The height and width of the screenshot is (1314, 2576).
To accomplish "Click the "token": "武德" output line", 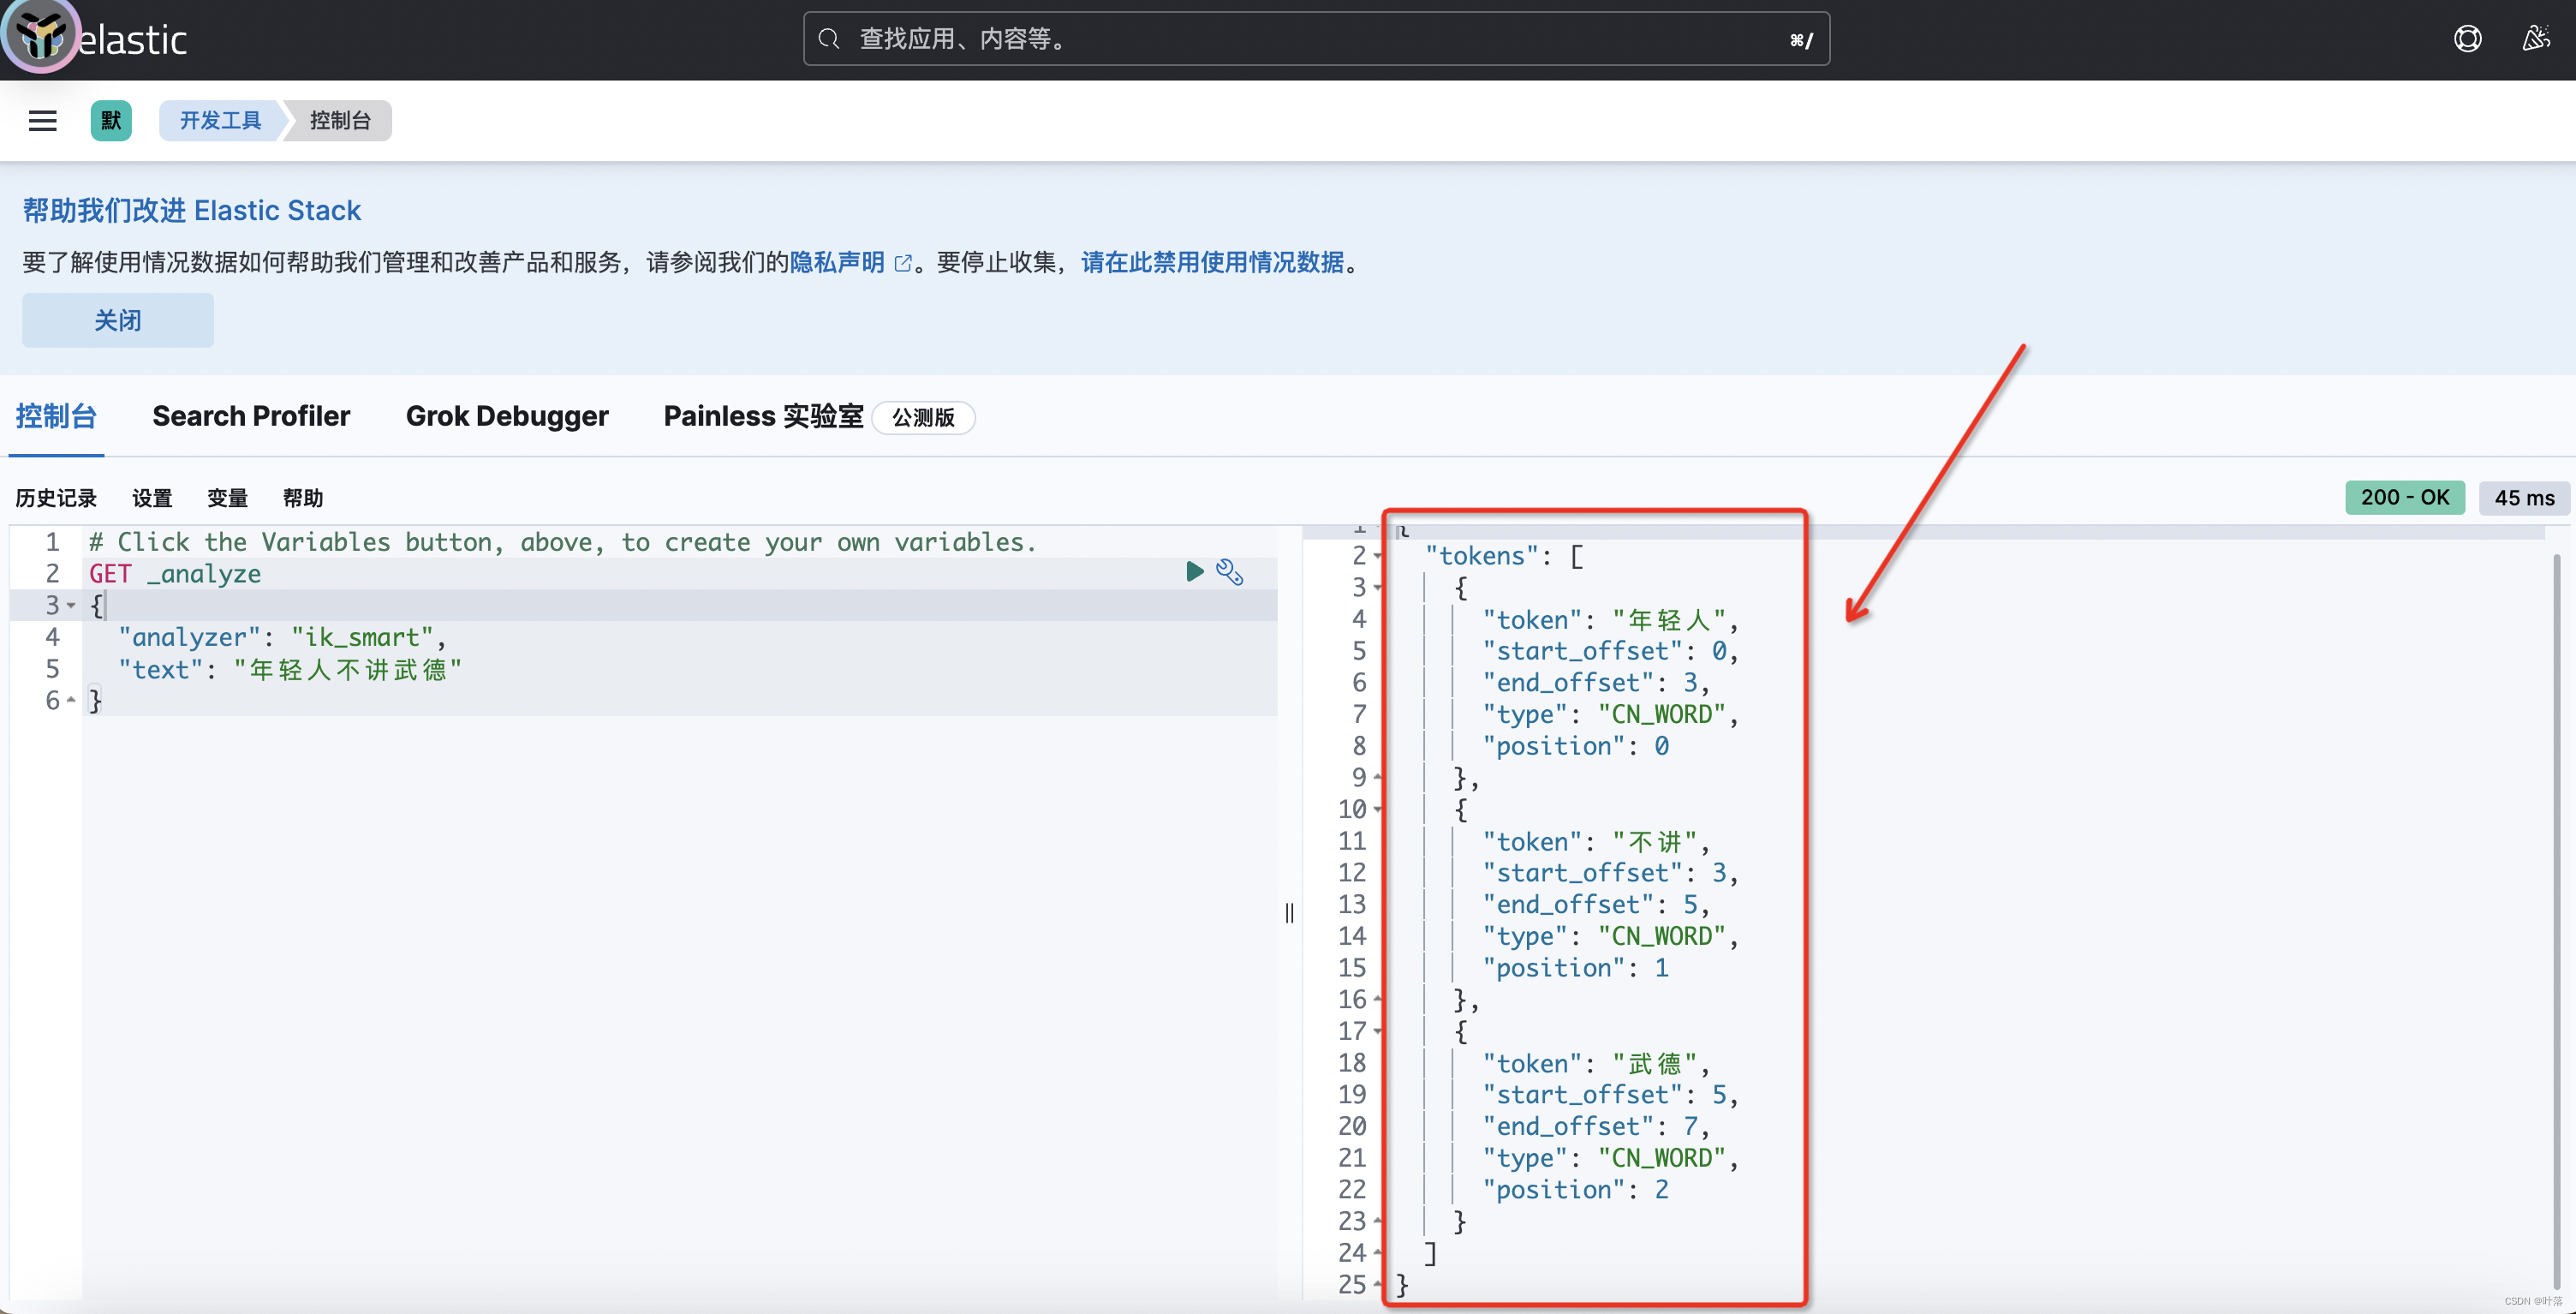I will tap(1596, 1063).
